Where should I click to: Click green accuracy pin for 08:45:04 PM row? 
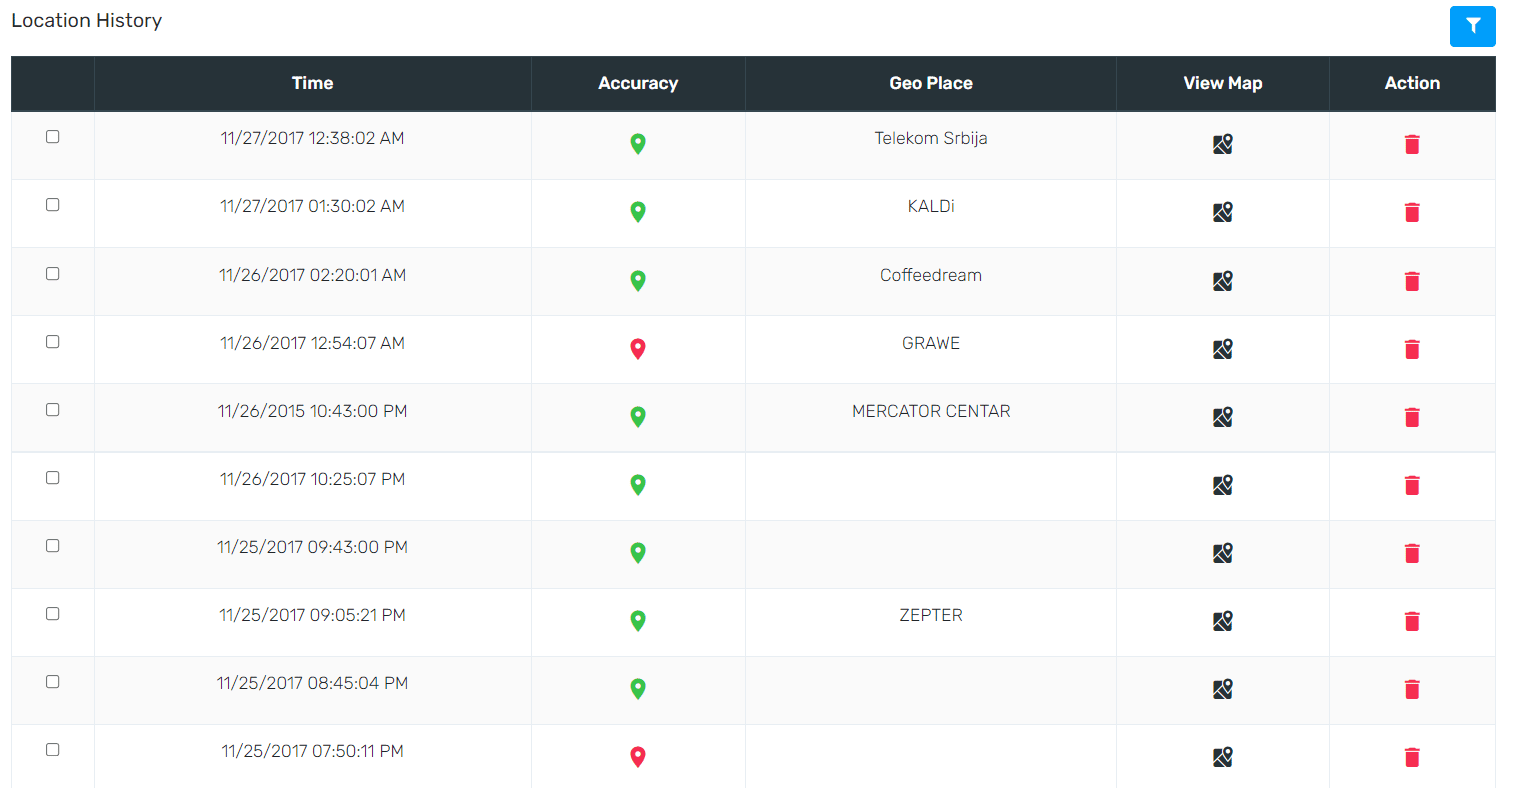point(638,689)
